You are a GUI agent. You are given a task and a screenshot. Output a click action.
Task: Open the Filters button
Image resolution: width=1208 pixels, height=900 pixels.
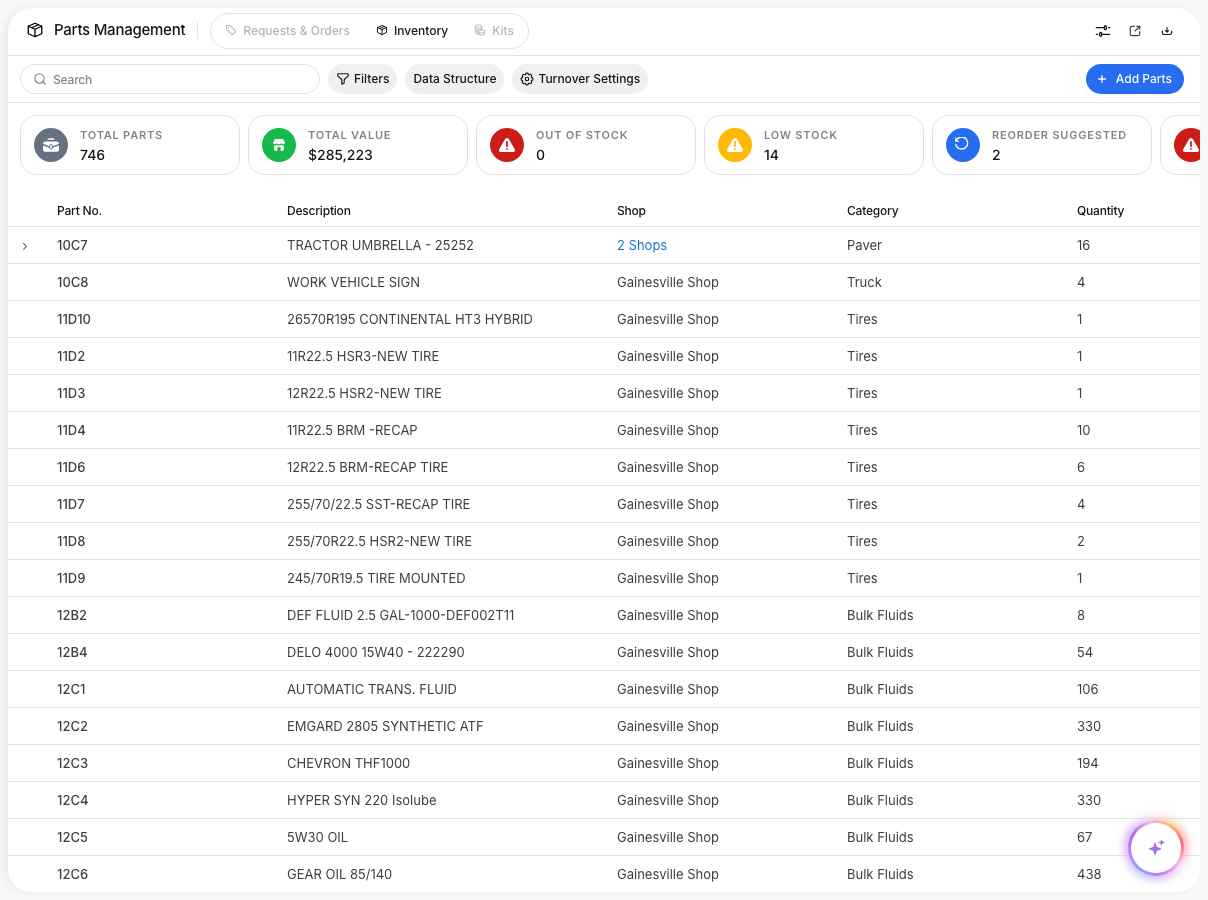(363, 79)
